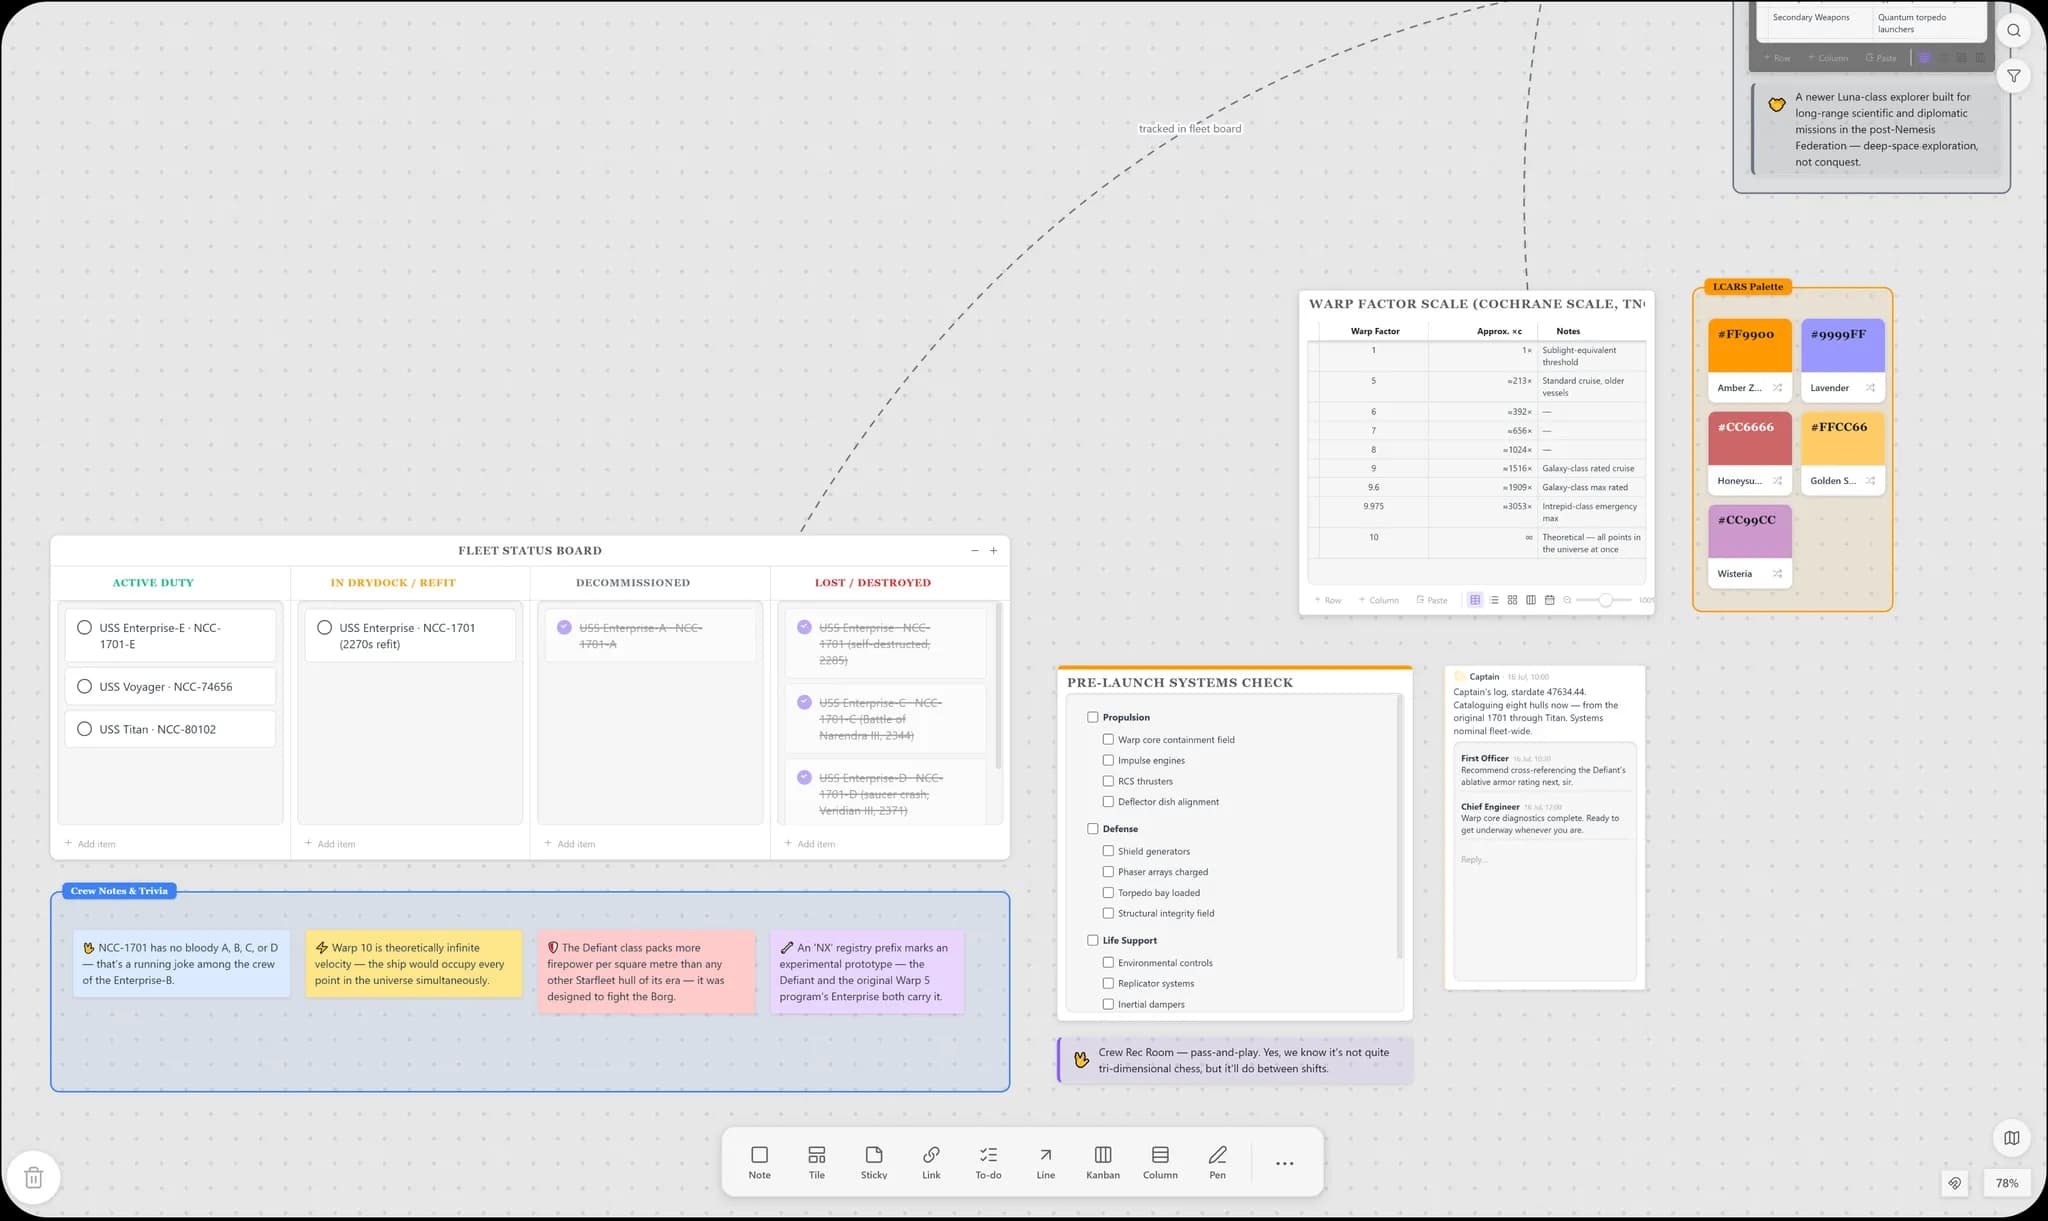Image resolution: width=2048 pixels, height=1221 pixels.
Task: Mark USS Enterprise-E as done
Action: pyautogui.click(x=84, y=628)
